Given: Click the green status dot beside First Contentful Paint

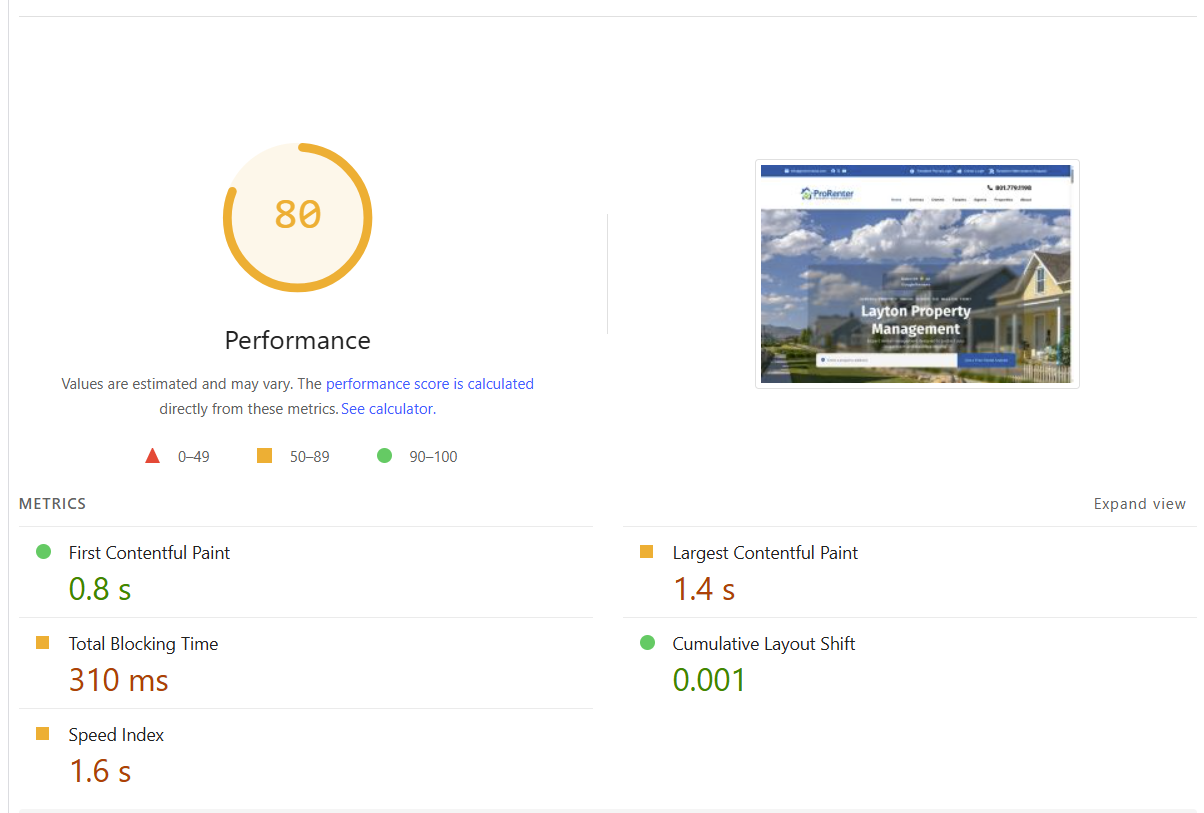Looking at the screenshot, I should point(43,552).
